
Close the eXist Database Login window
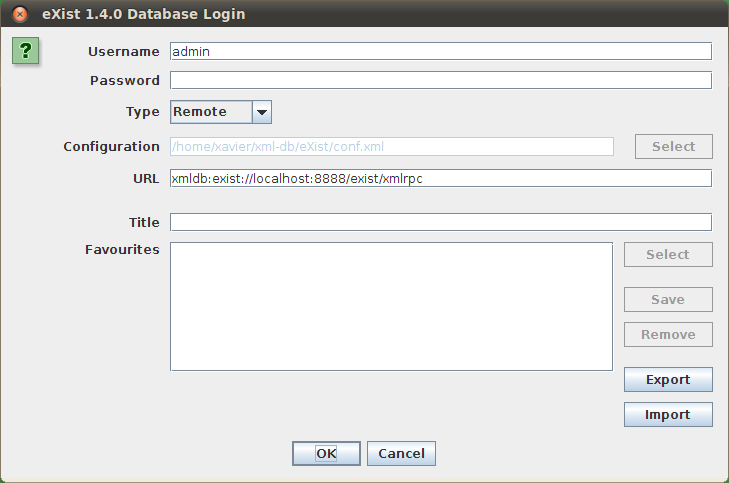tap(20, 14)
